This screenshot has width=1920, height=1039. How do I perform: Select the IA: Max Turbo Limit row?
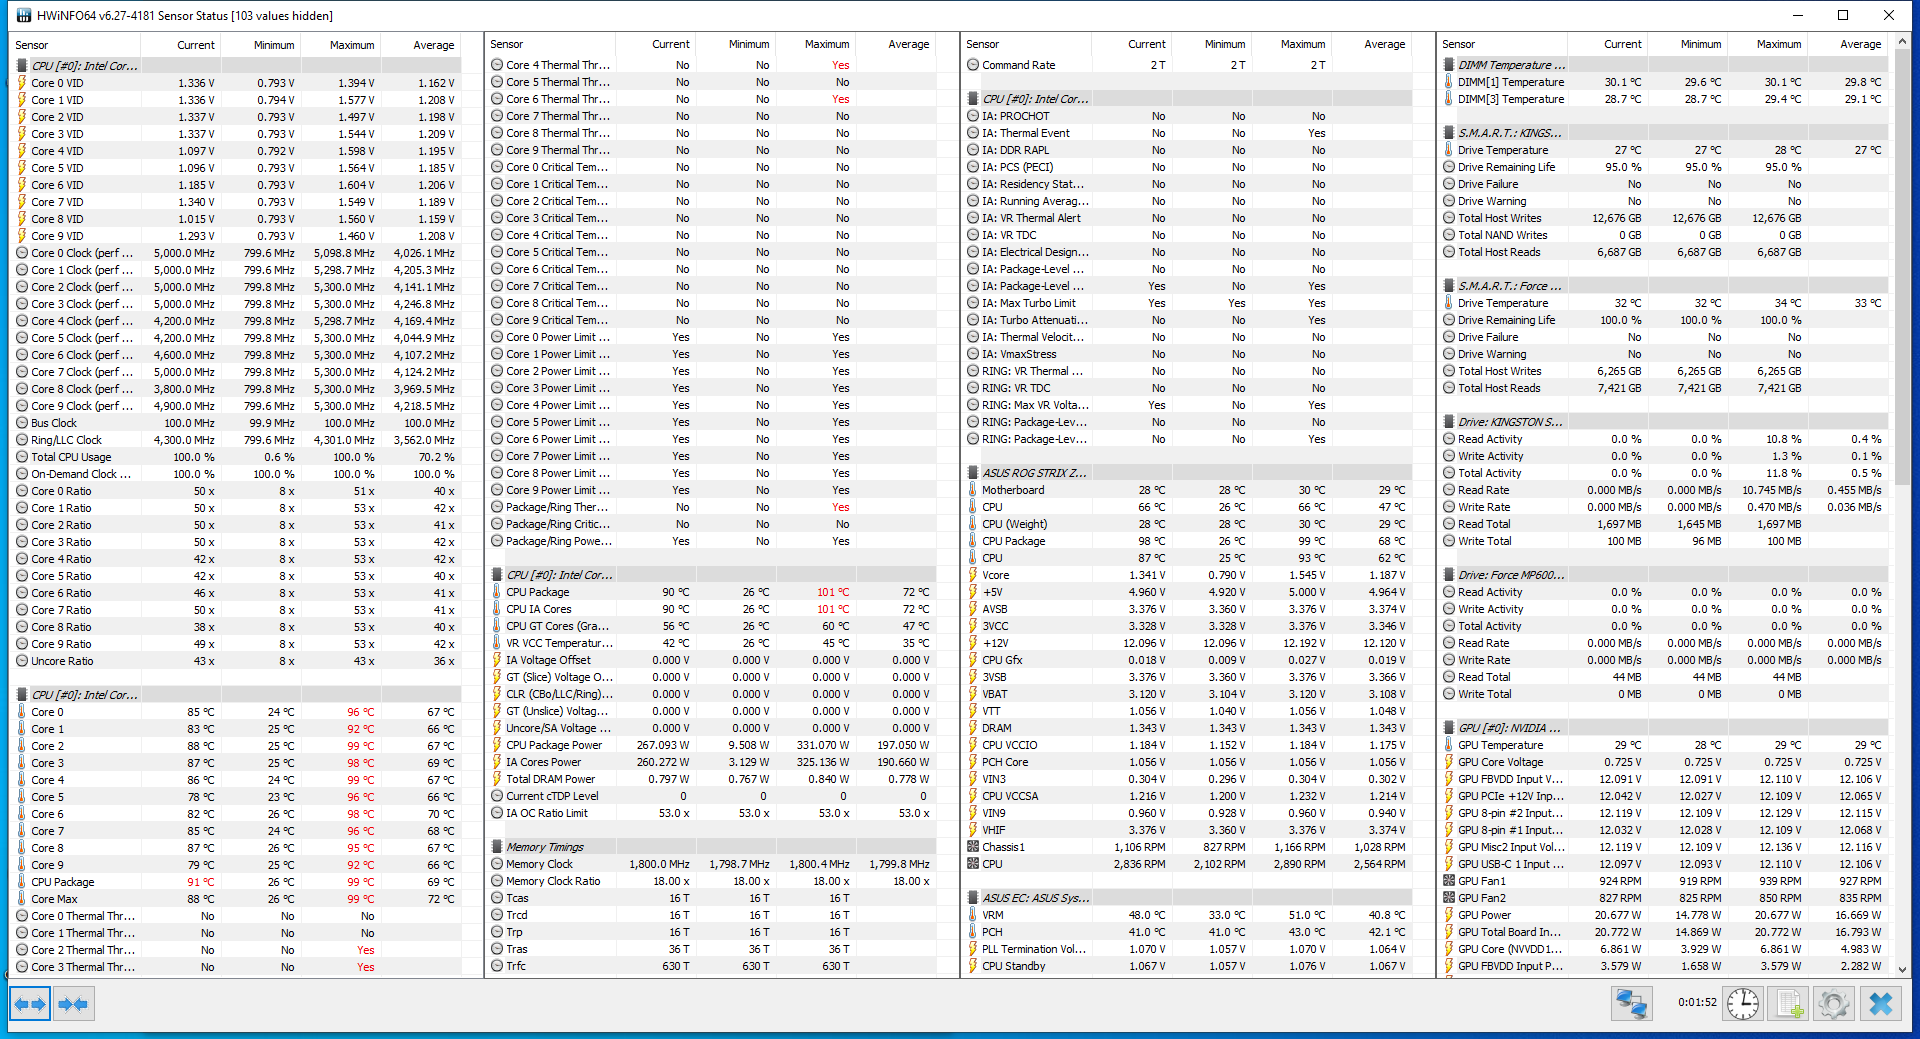(1190, 303)
